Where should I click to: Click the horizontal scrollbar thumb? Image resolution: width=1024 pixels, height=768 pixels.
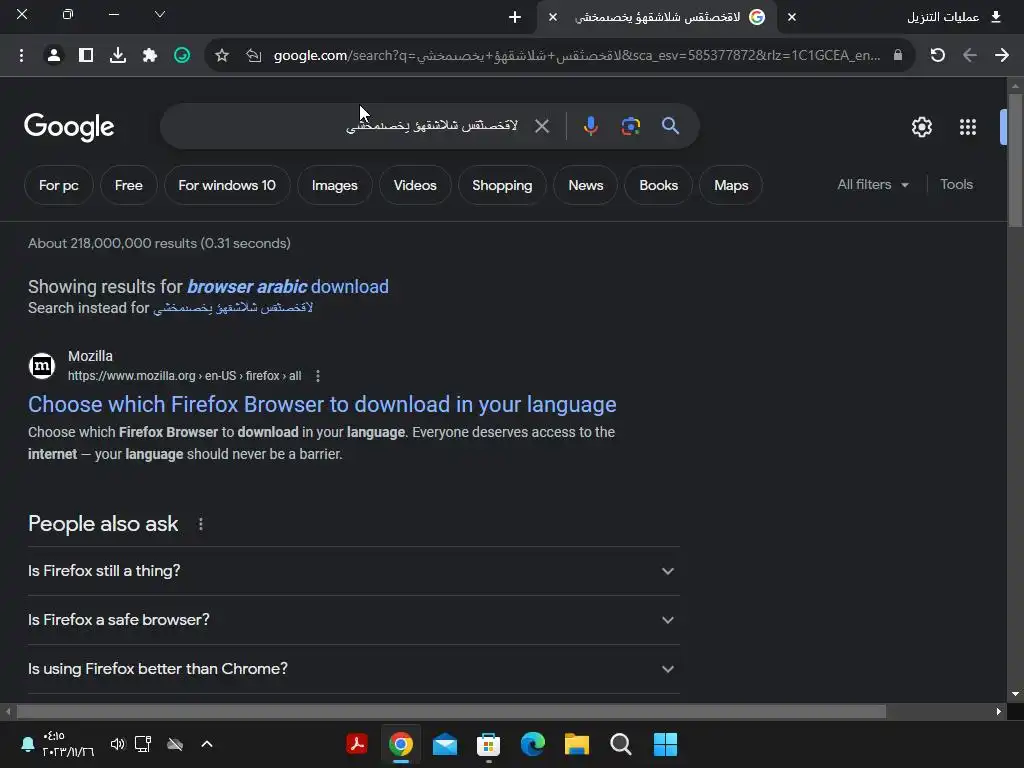pos(451,711)
